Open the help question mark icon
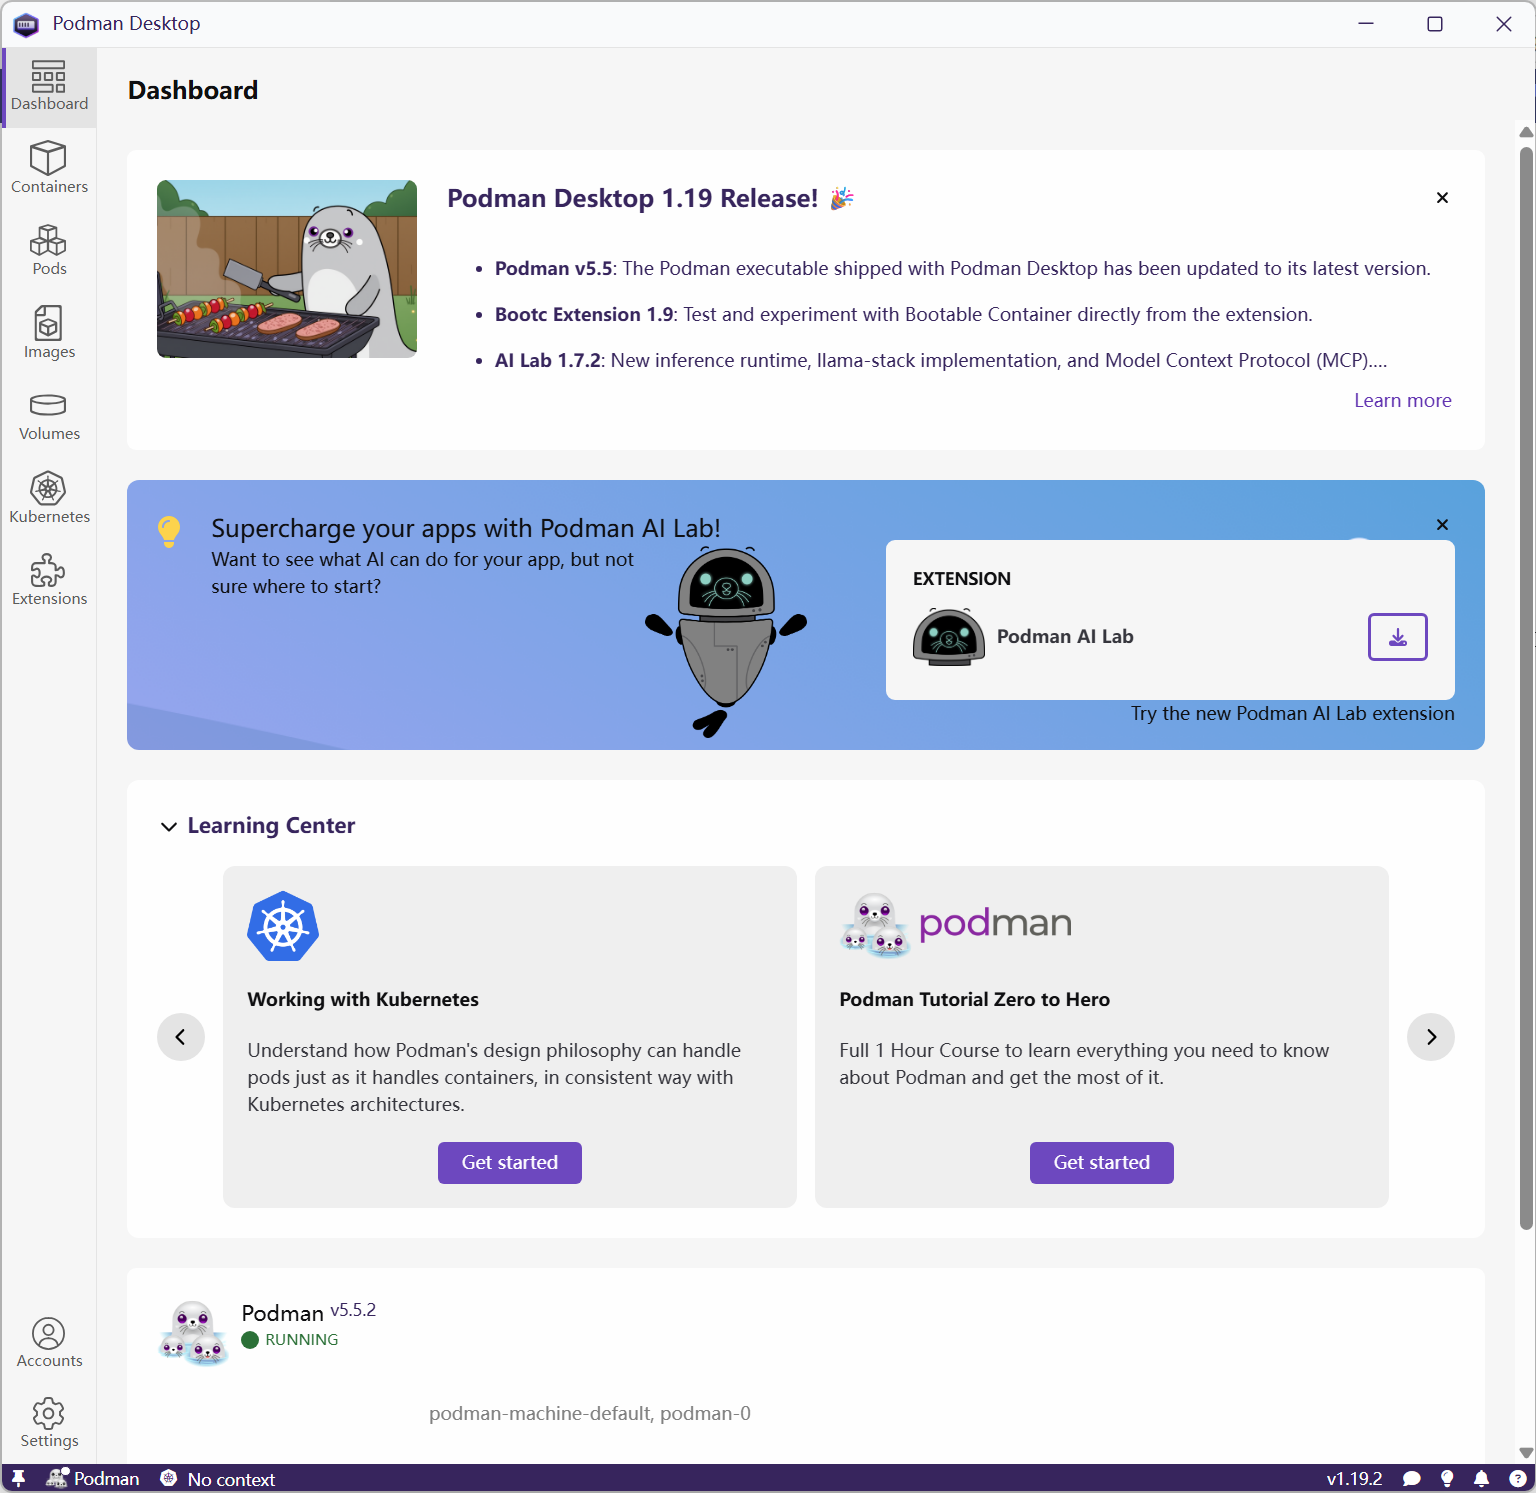 1517,1478
